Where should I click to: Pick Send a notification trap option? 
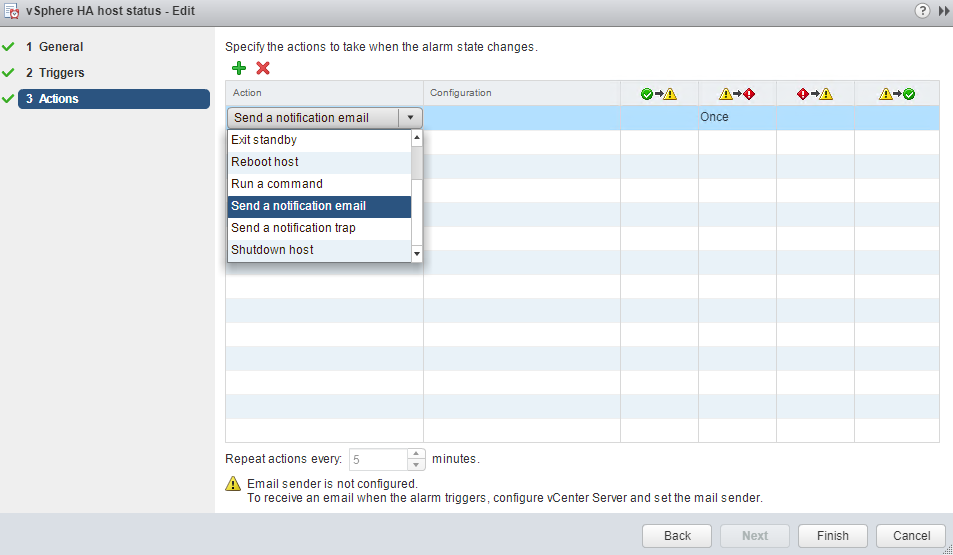293,228
